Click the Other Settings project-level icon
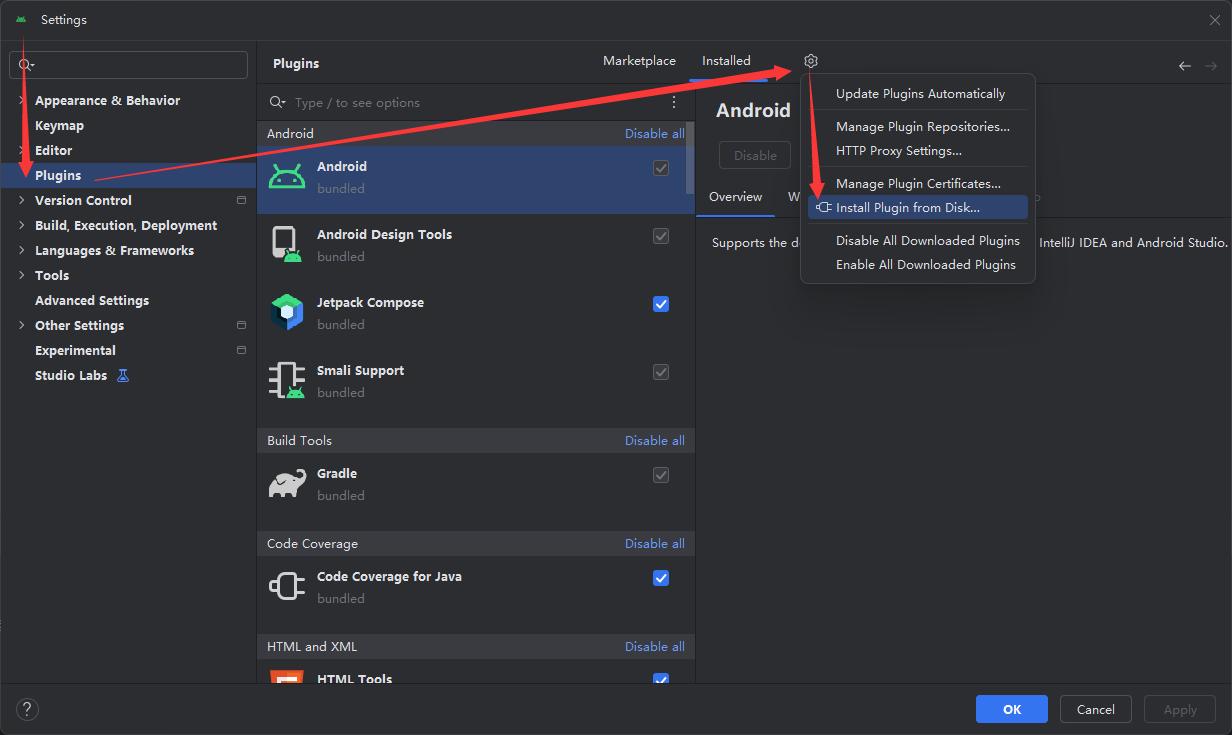The width and height of the screenshot is (1232, 735). 241,325
